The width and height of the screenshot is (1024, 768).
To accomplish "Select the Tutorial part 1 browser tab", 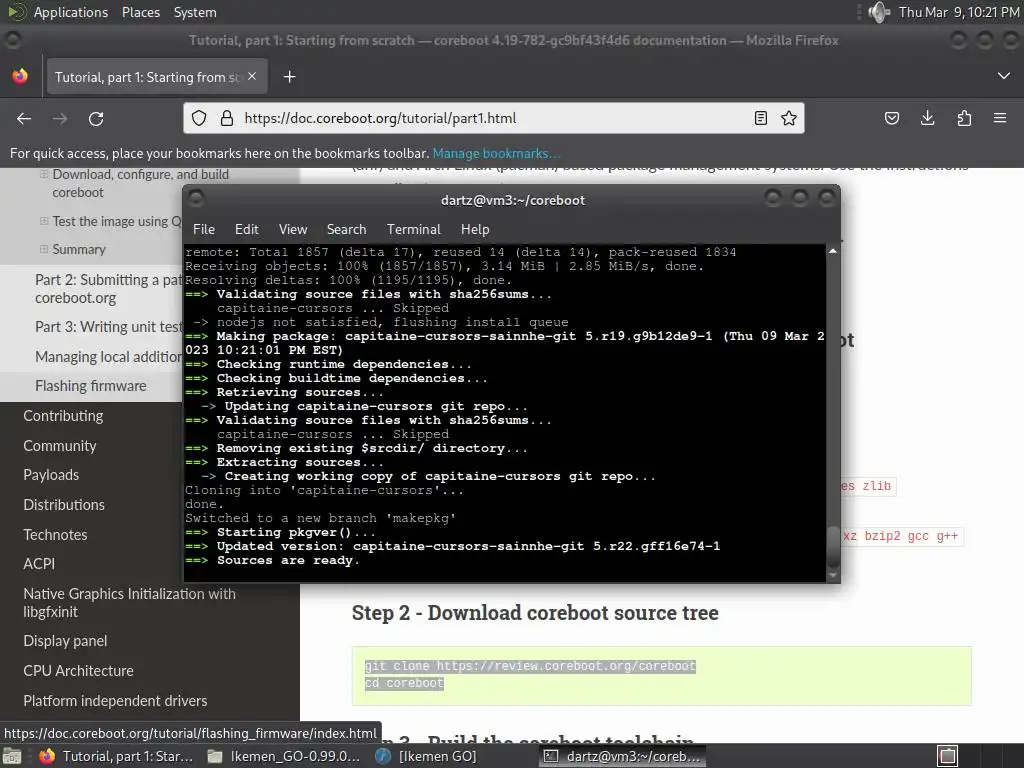I will 157,77.
